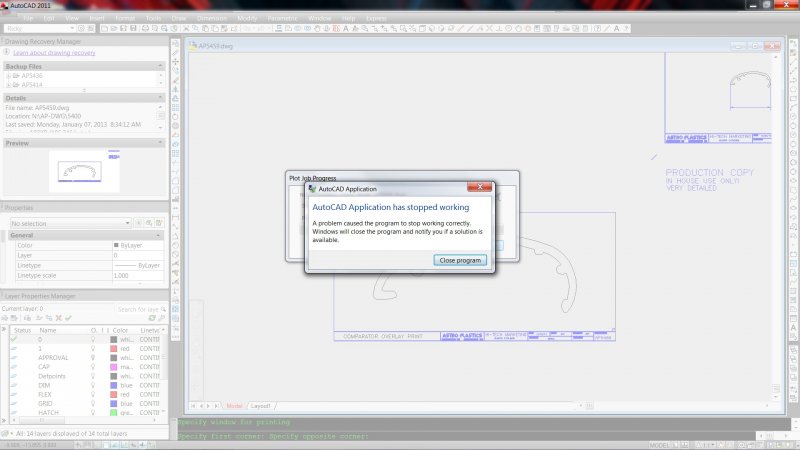
Task: Open the No selection dropdown in Properties
Action: (x=70, y=223)
